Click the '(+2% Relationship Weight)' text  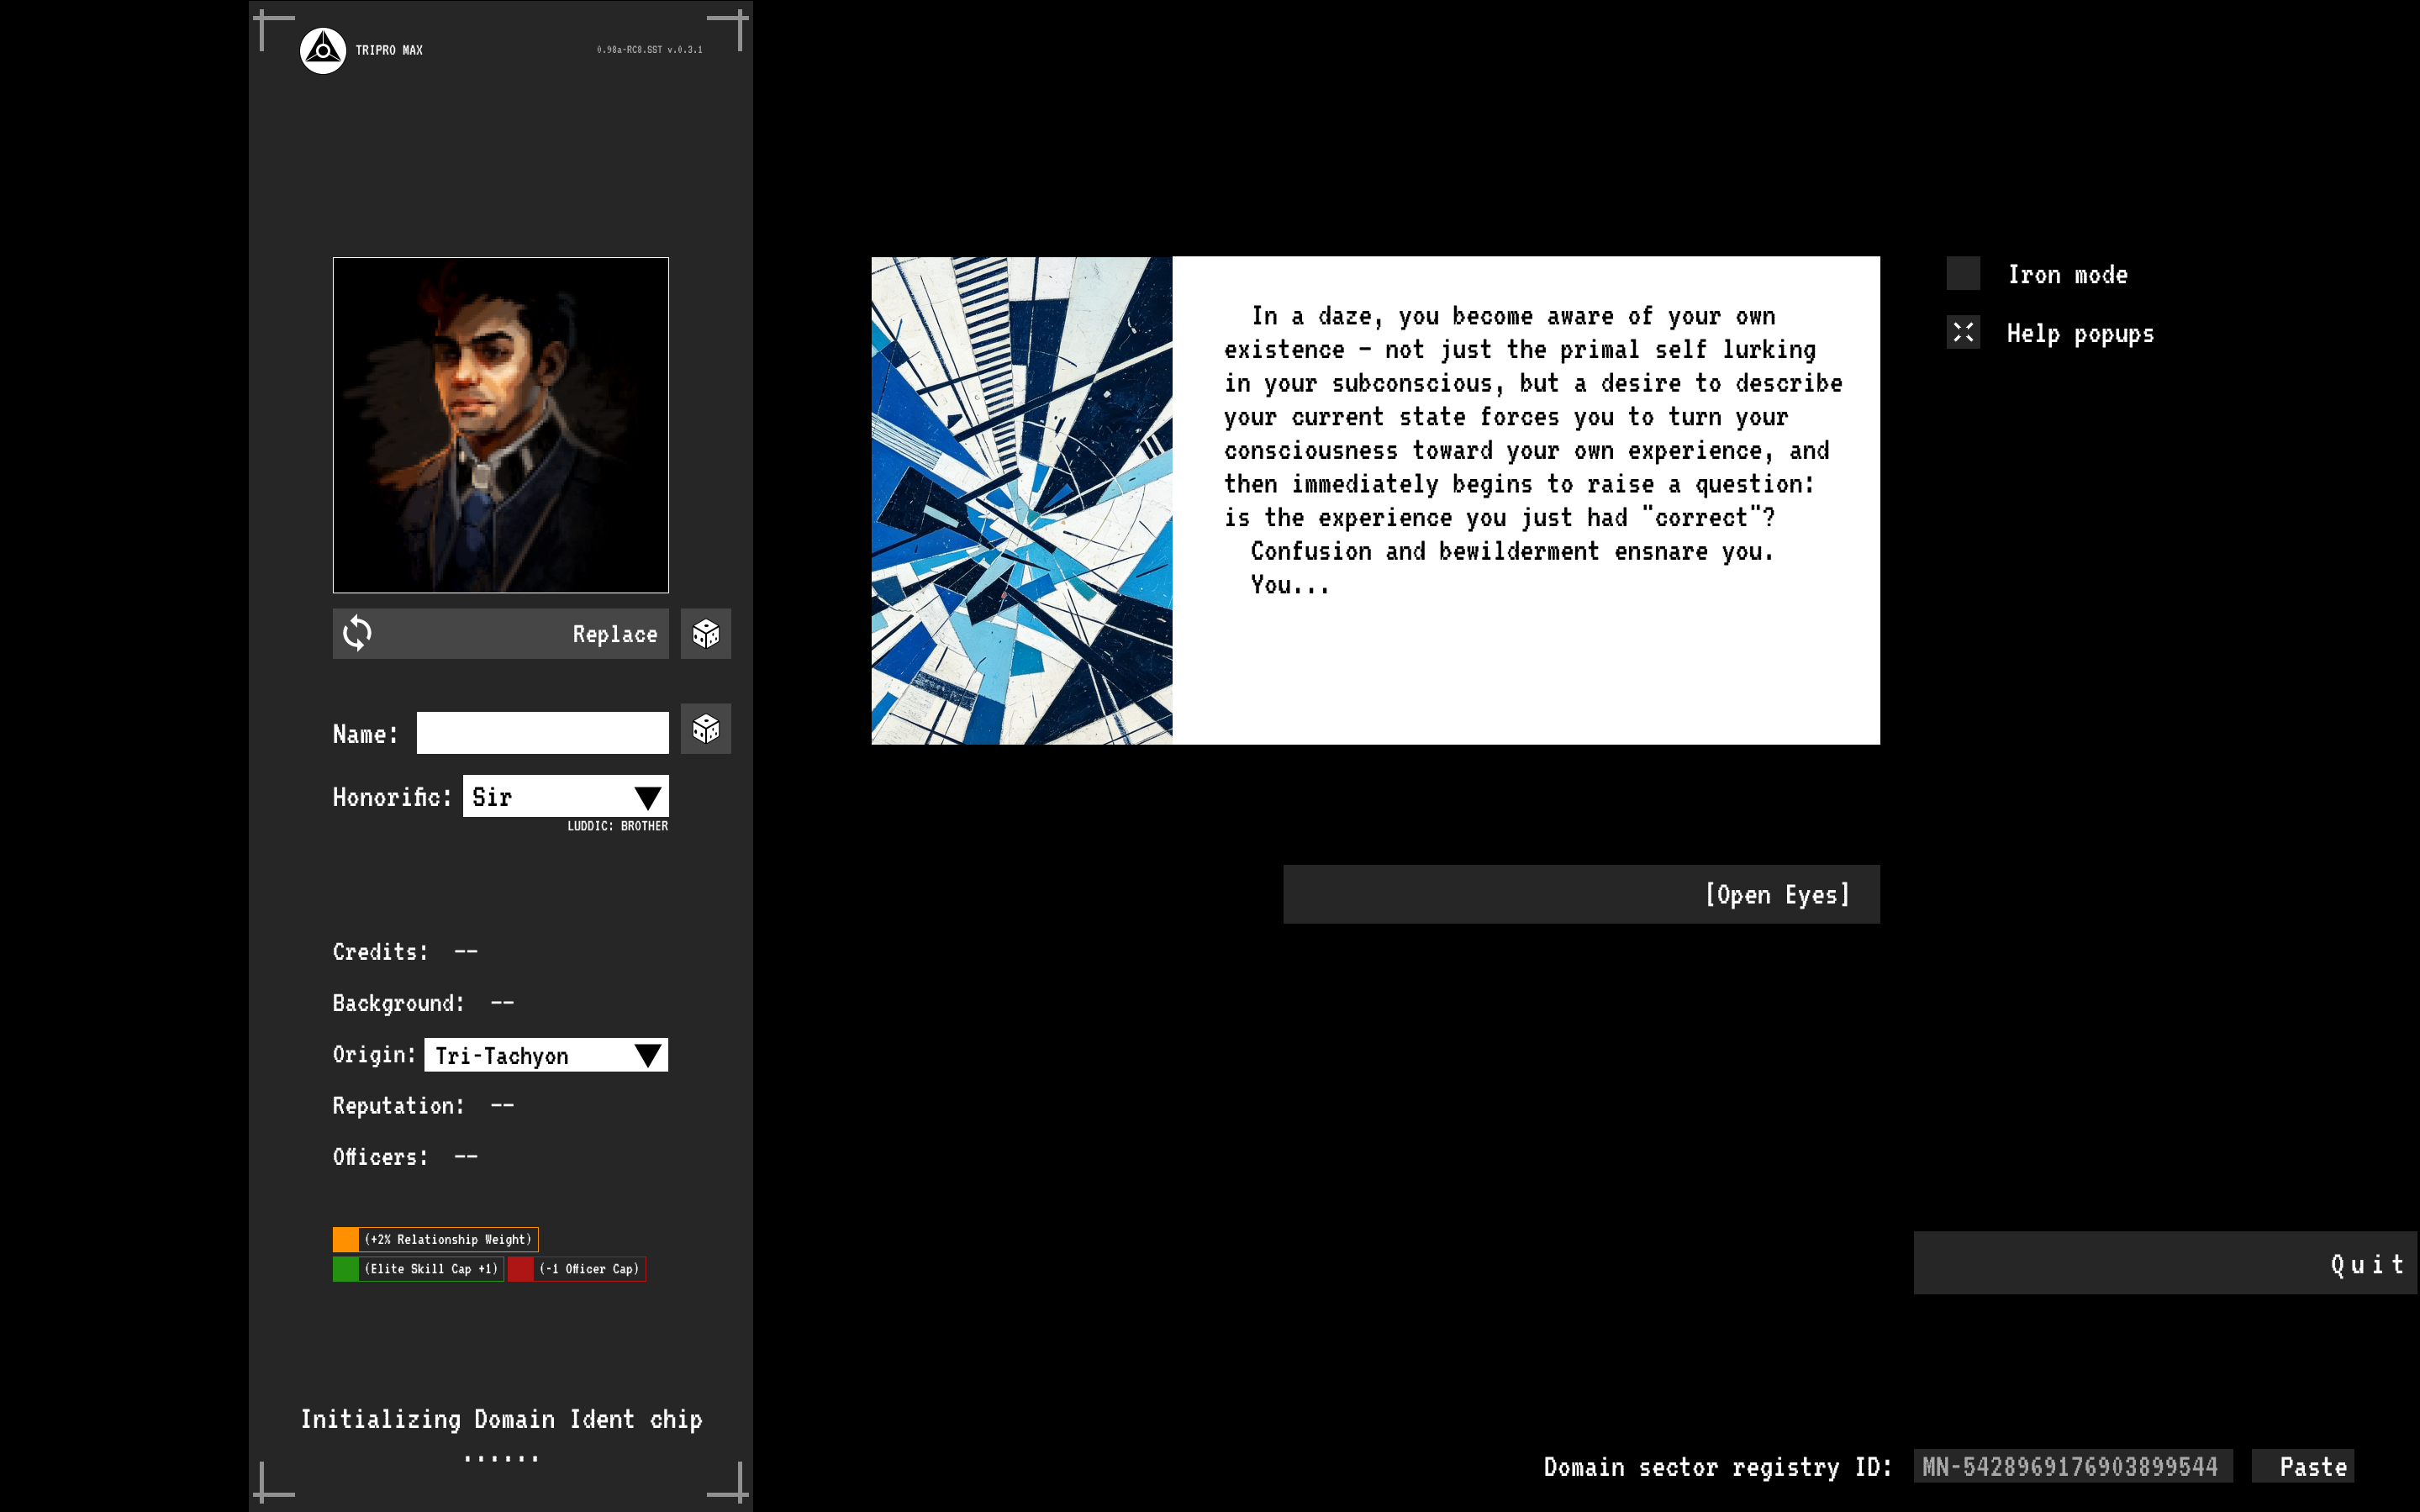point(448,1240)
